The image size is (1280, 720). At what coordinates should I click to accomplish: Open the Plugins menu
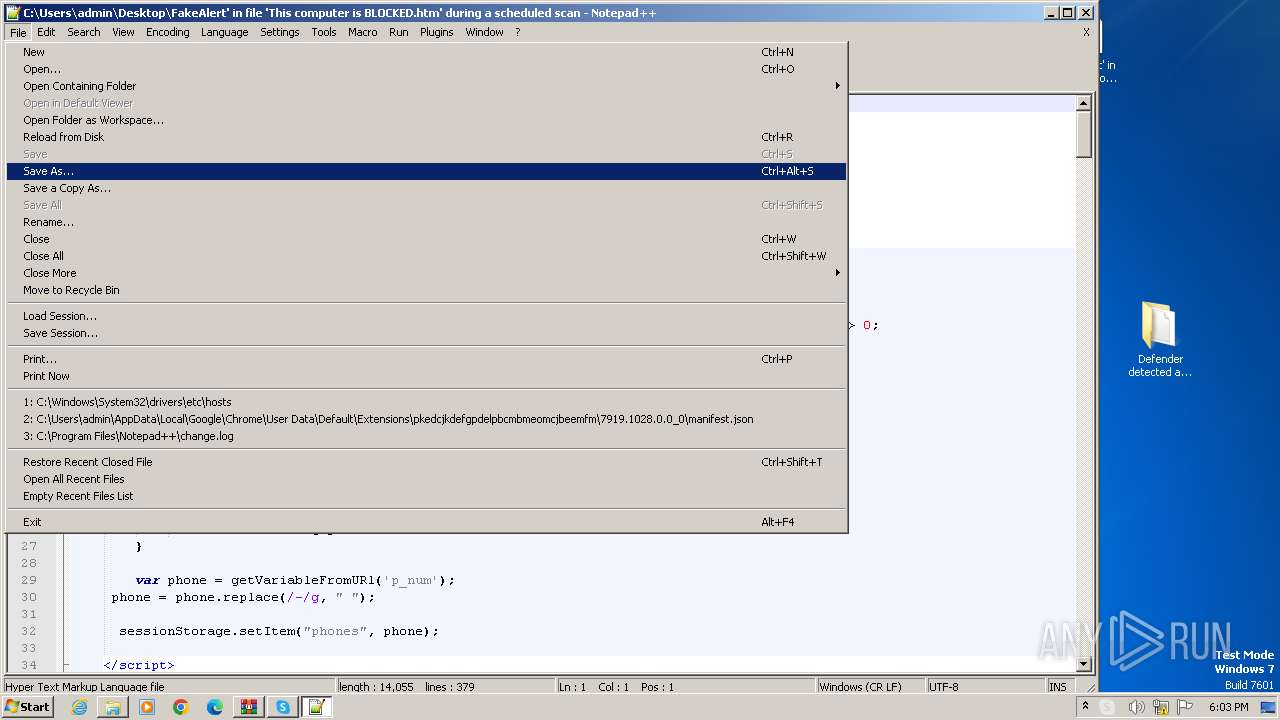coord(436,32)
